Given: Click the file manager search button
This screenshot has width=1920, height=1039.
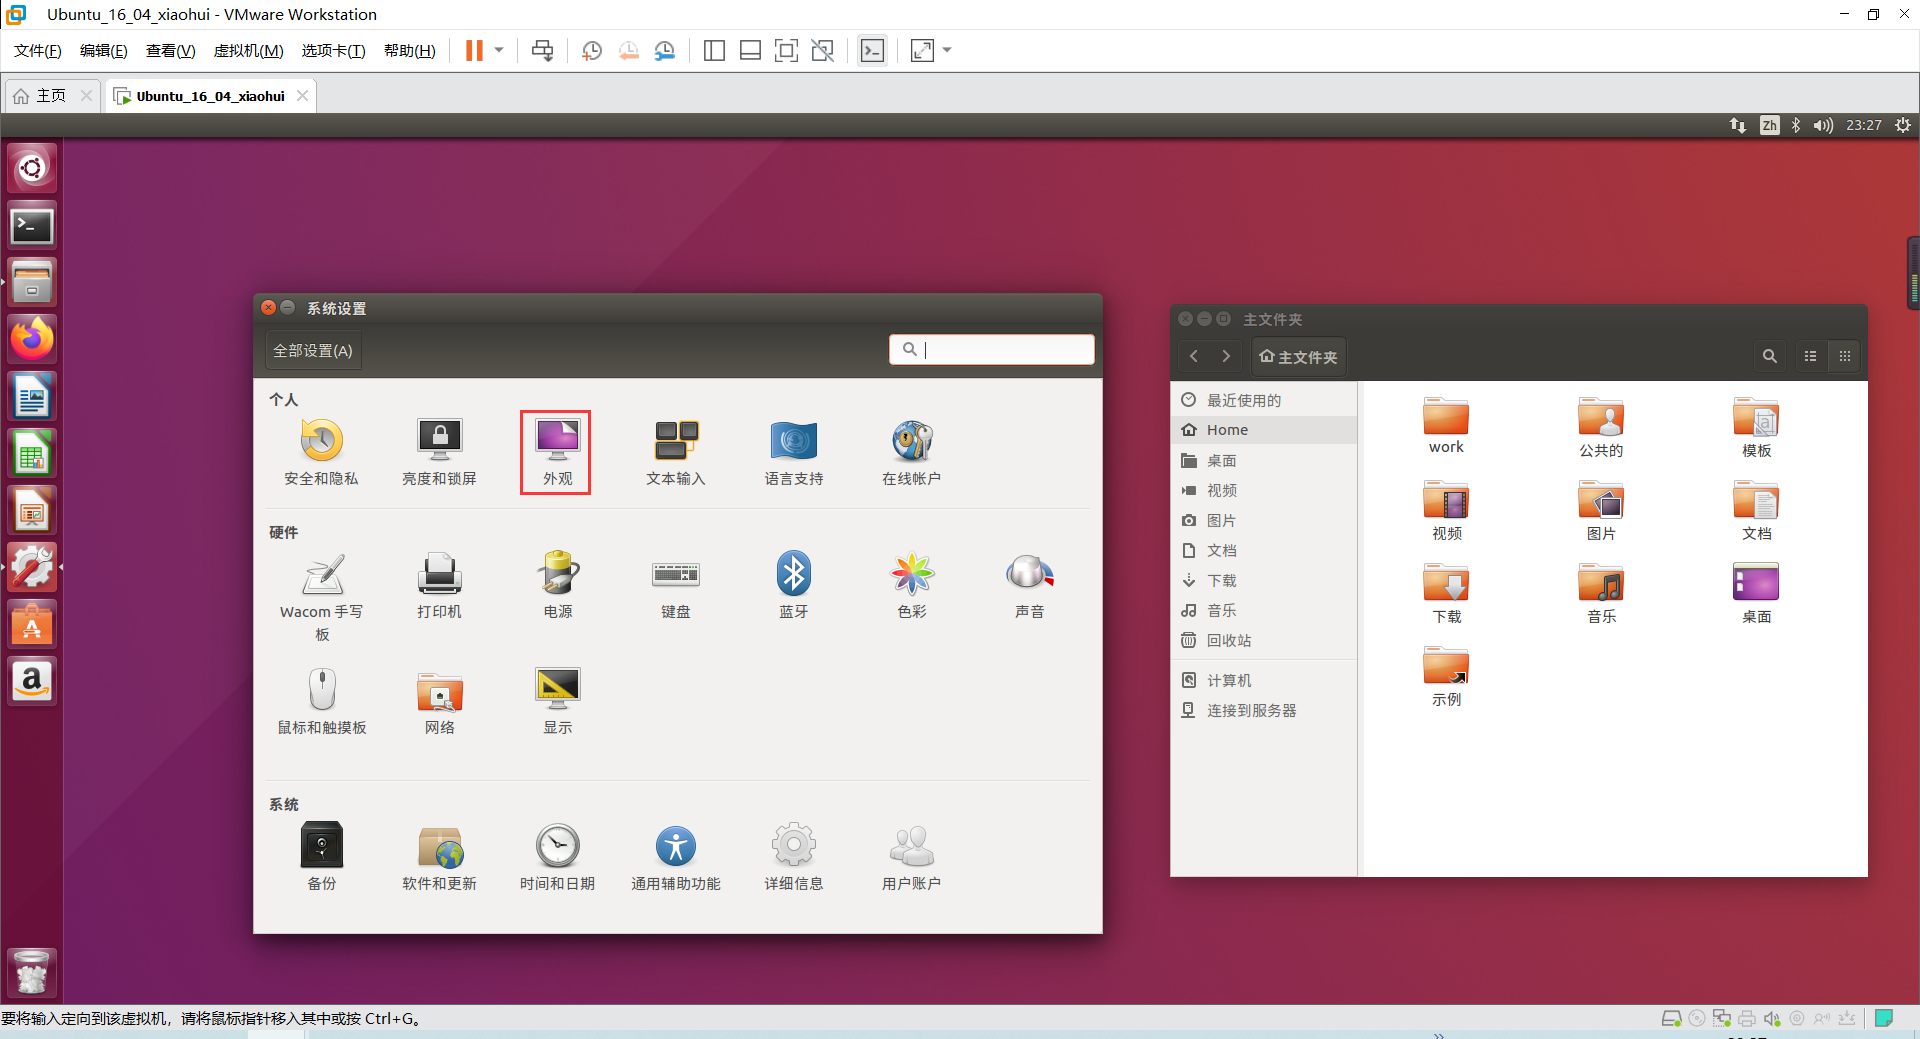Looking at the screenshot, I should point(1769,356).
